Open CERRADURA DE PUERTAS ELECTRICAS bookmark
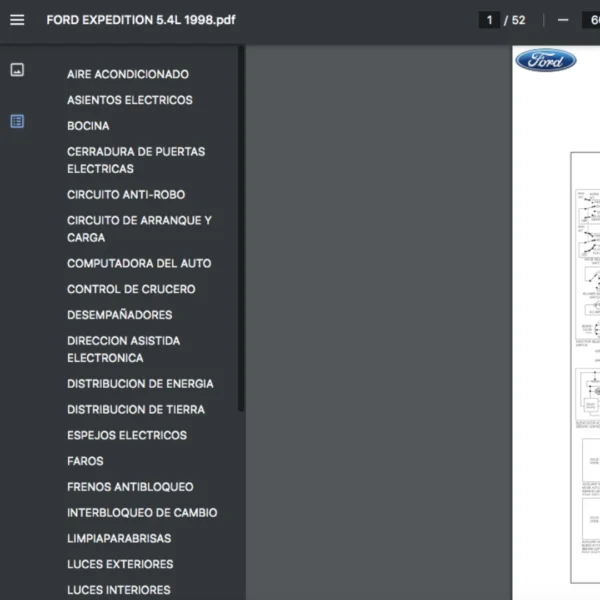This screenshot has height=600, width=600. tap(136, 160)
